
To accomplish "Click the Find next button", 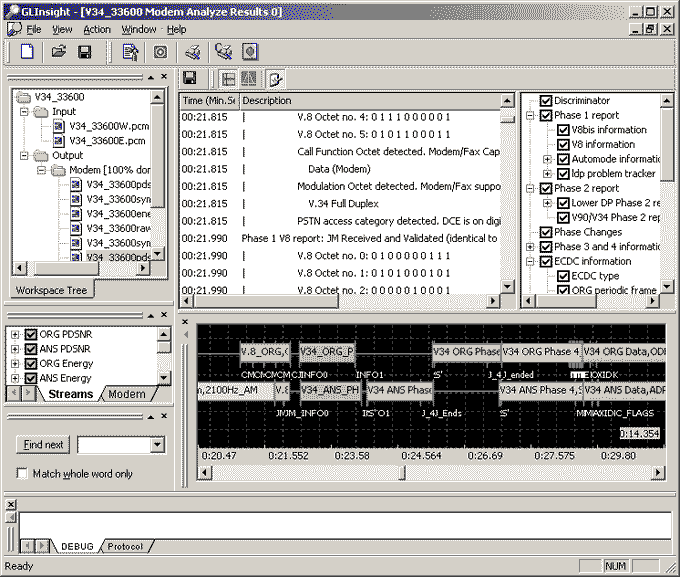I will [x=43, y=445].
